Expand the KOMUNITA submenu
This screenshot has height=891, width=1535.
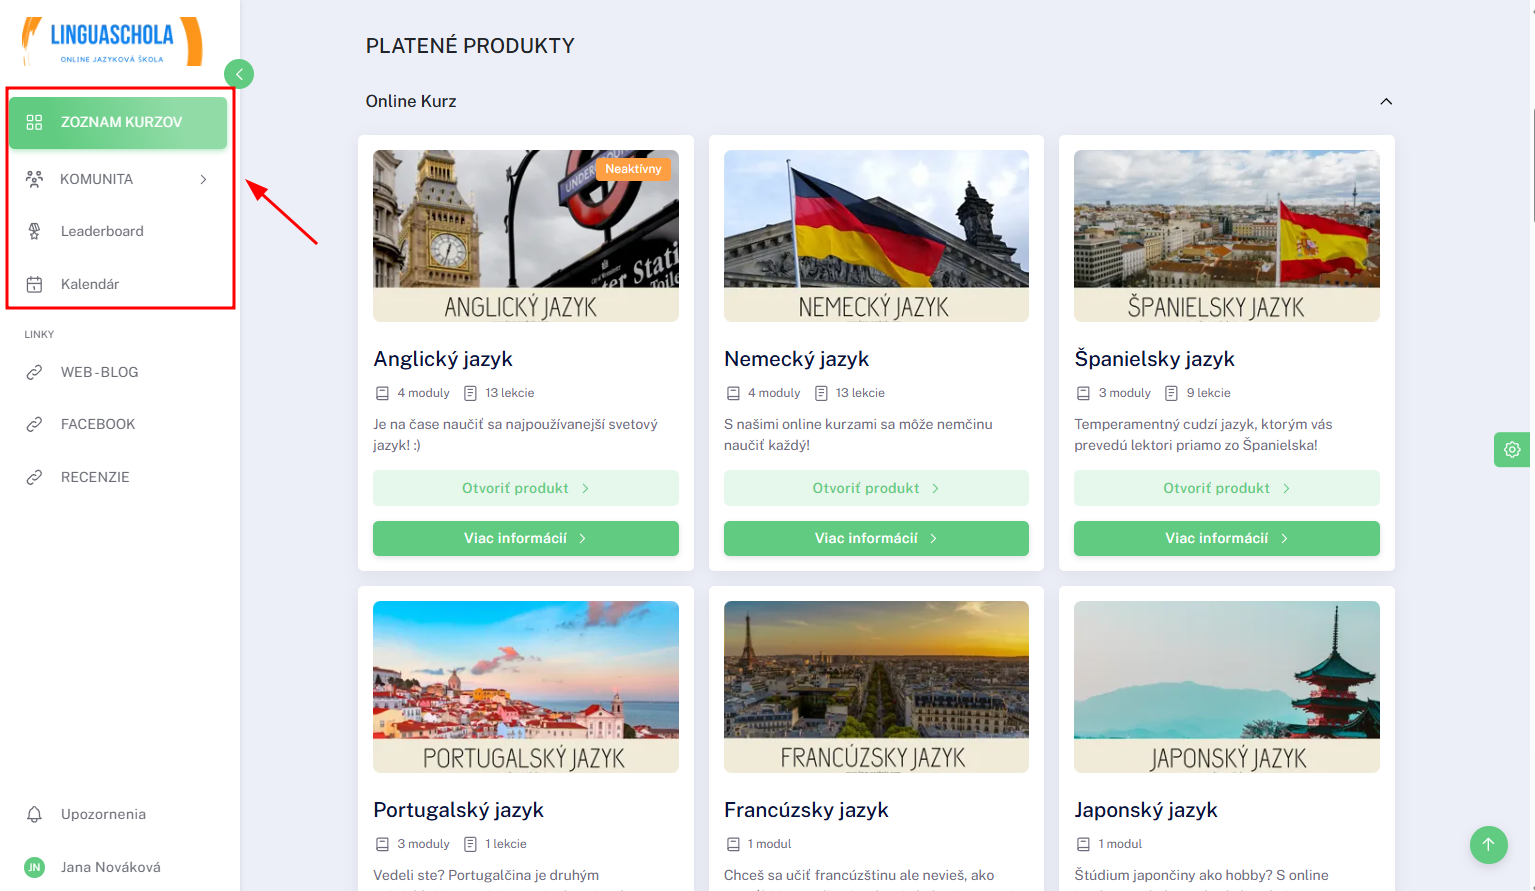click(x=118, y=179)
